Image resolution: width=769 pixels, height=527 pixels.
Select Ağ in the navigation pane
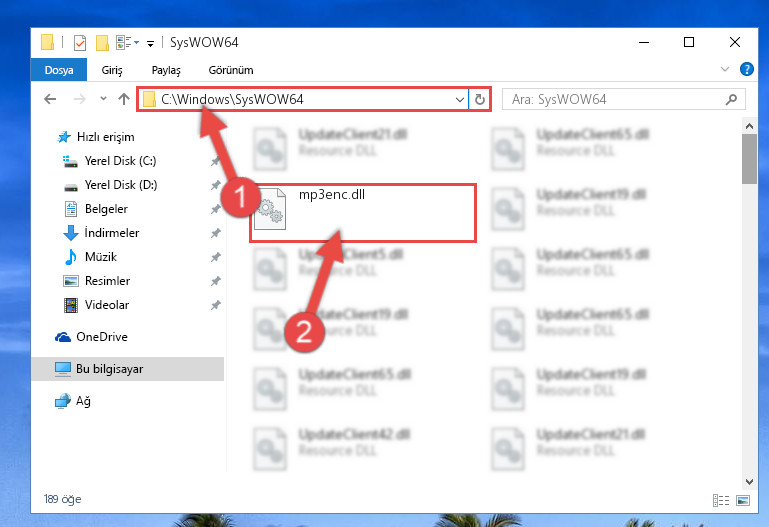tap(83, 401)
